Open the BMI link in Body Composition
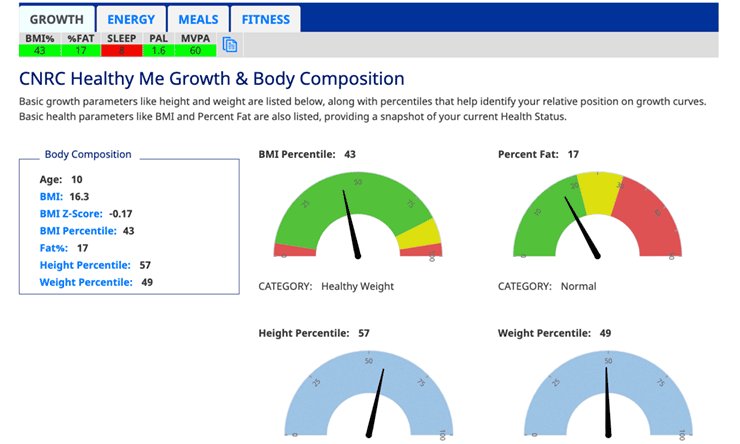Image resolution: width=740 pixels, height=444 pixels. click(51, 197)
